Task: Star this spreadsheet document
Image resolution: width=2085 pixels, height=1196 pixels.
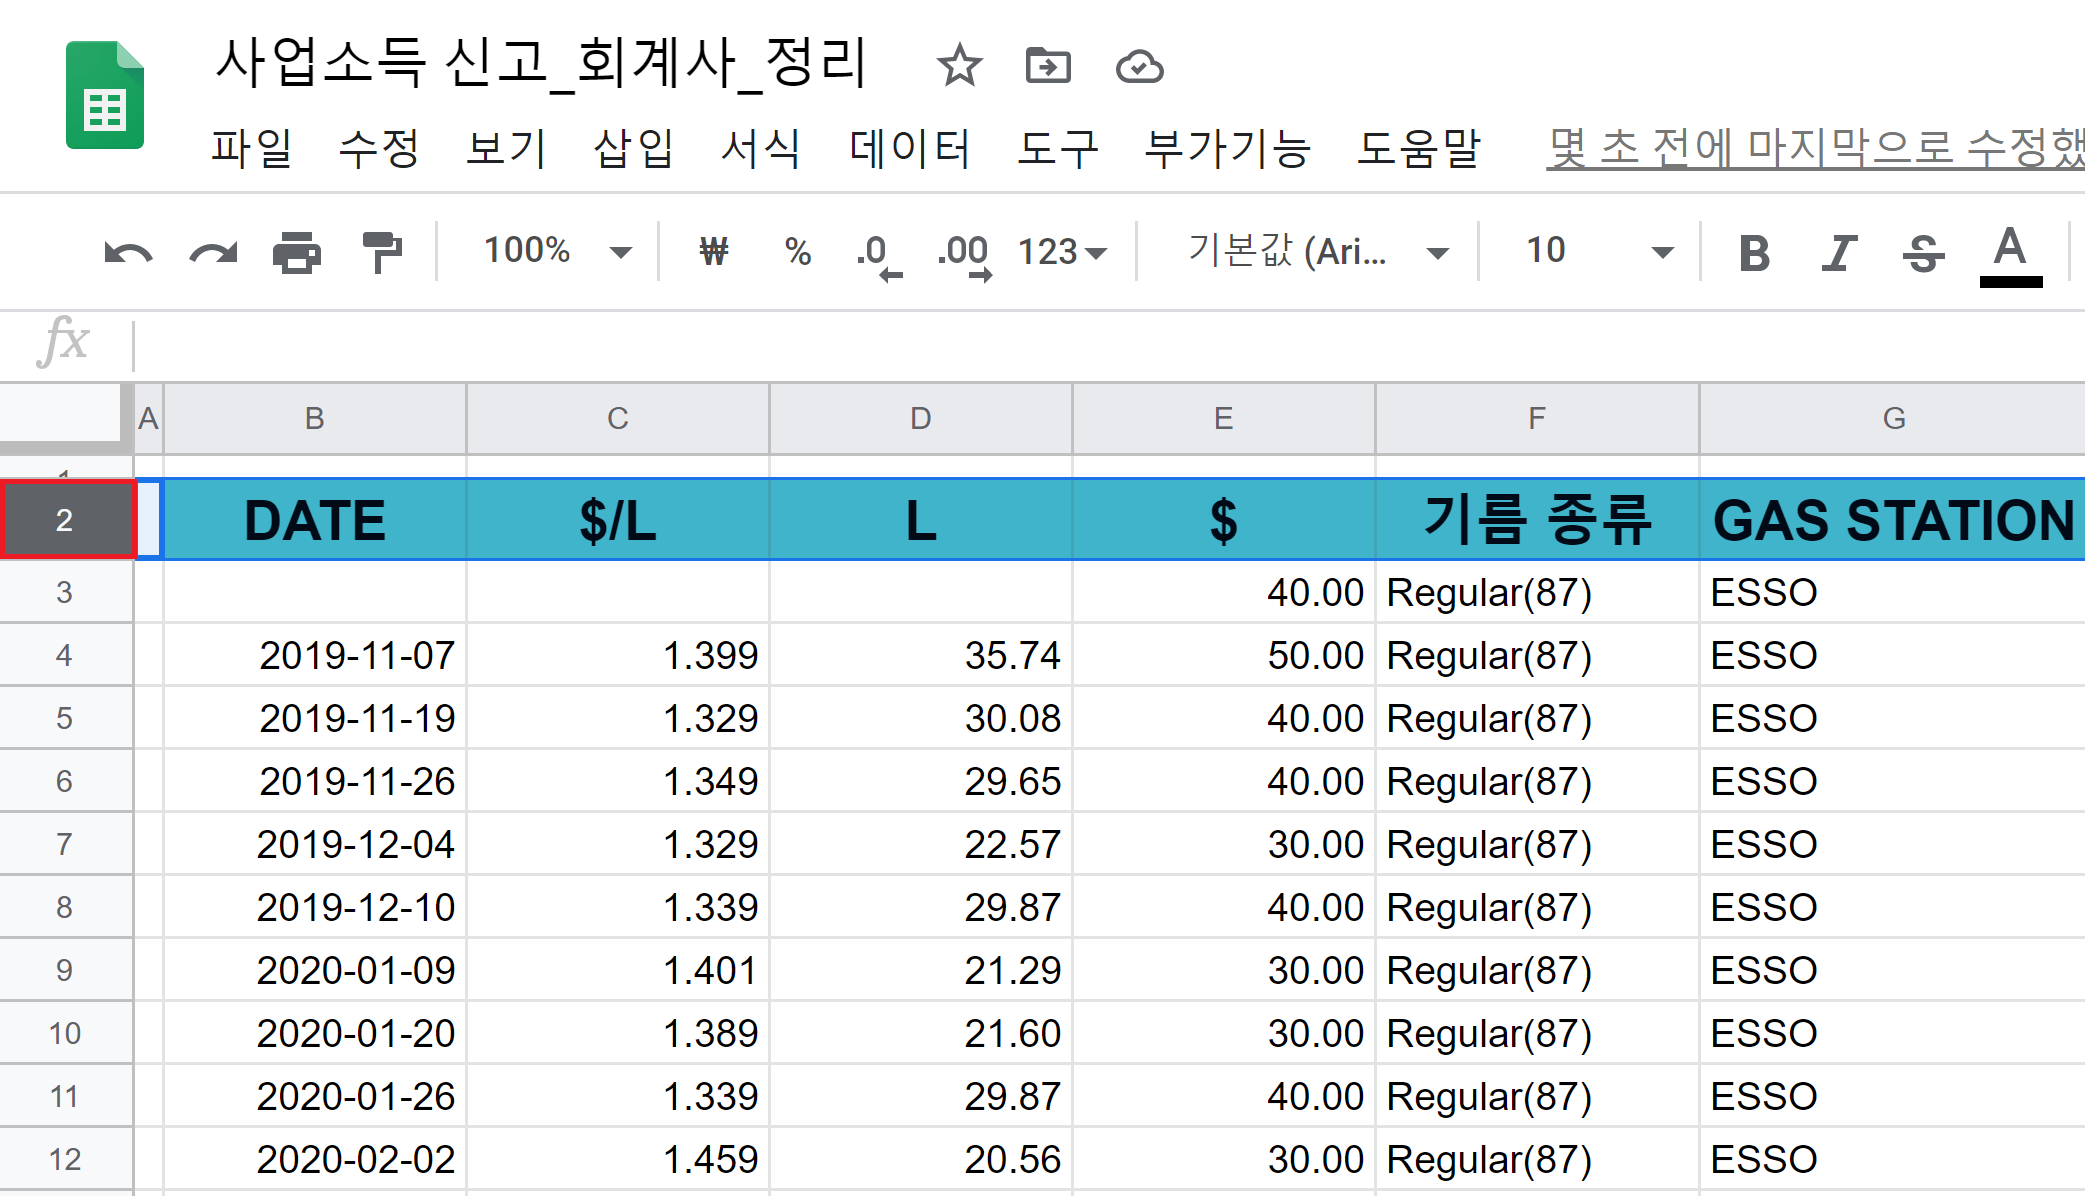Action: pyautogui.click(x=959, y=66)
